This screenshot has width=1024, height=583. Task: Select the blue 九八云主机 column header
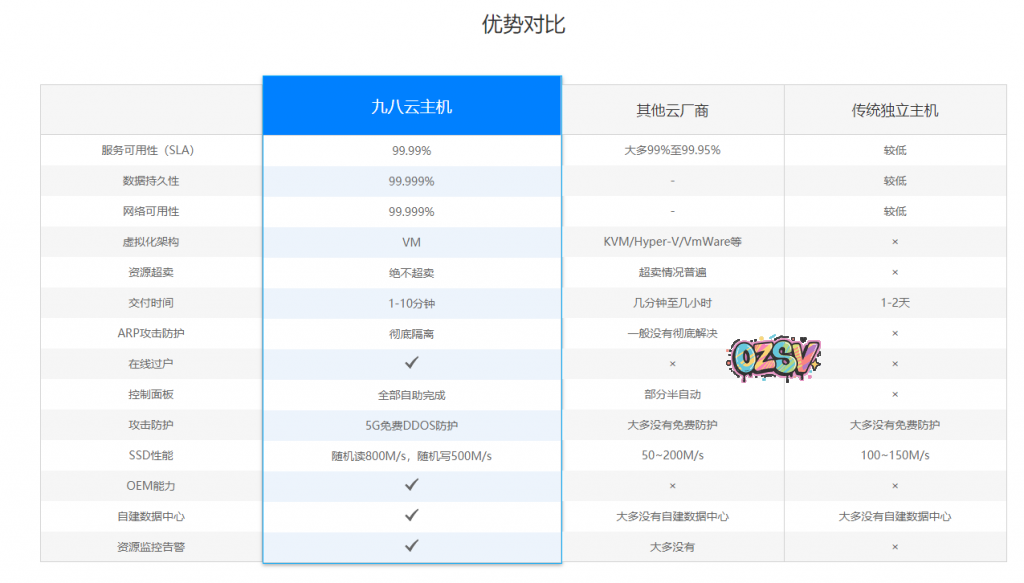(x=411, y=106)
